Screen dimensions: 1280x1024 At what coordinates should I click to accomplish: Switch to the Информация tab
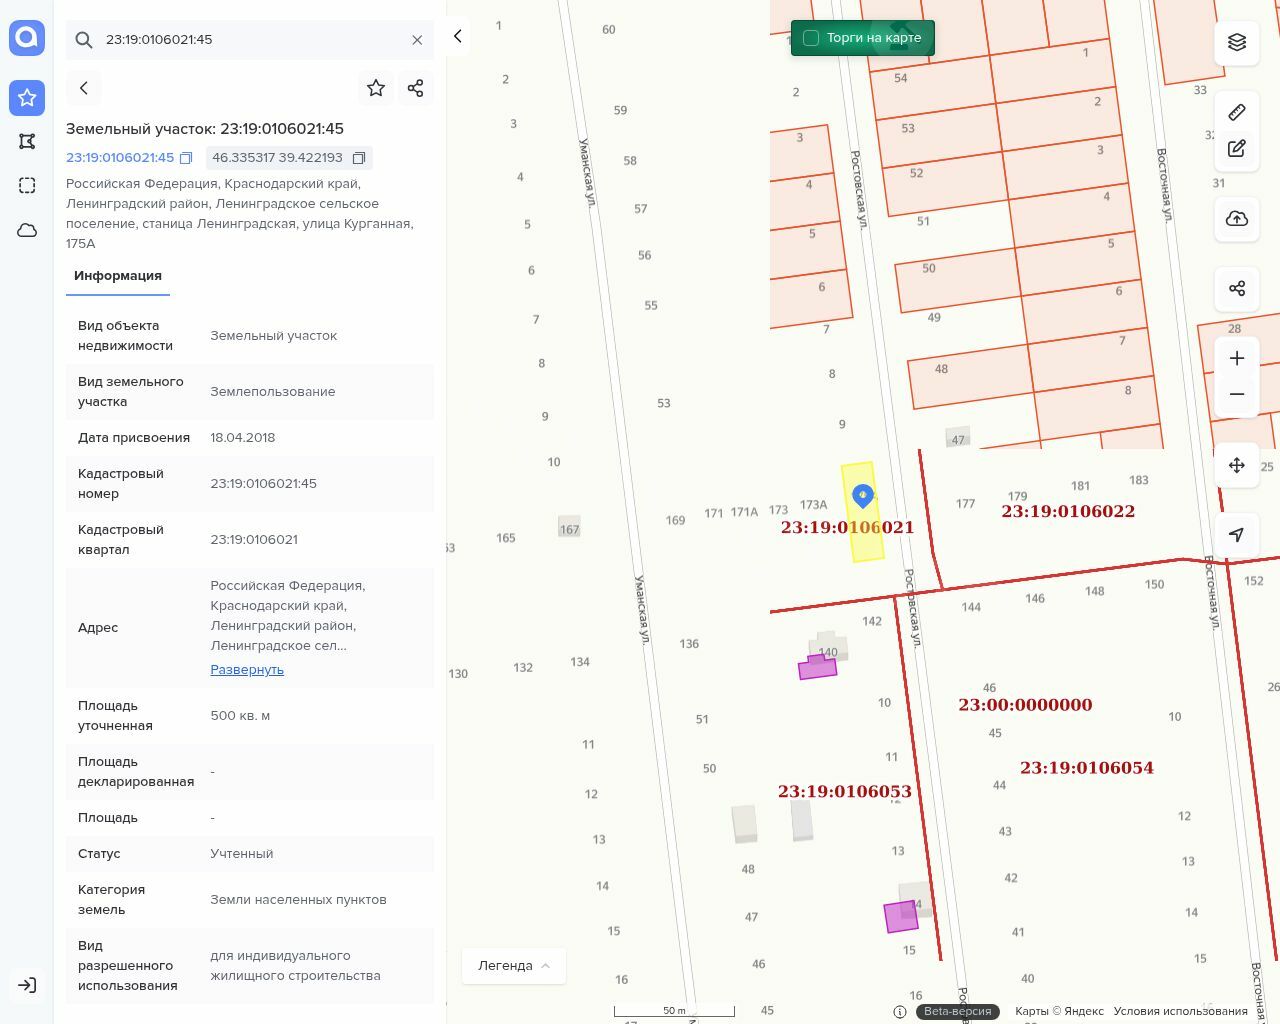[x=118, y=276]
